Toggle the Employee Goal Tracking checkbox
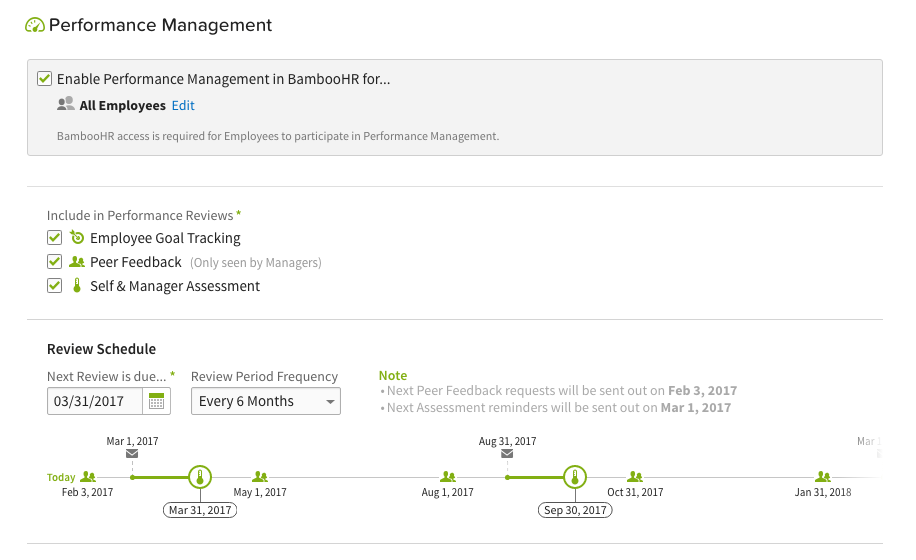The width and height of the screenshot is (916, 560). [x=54, y=238]
